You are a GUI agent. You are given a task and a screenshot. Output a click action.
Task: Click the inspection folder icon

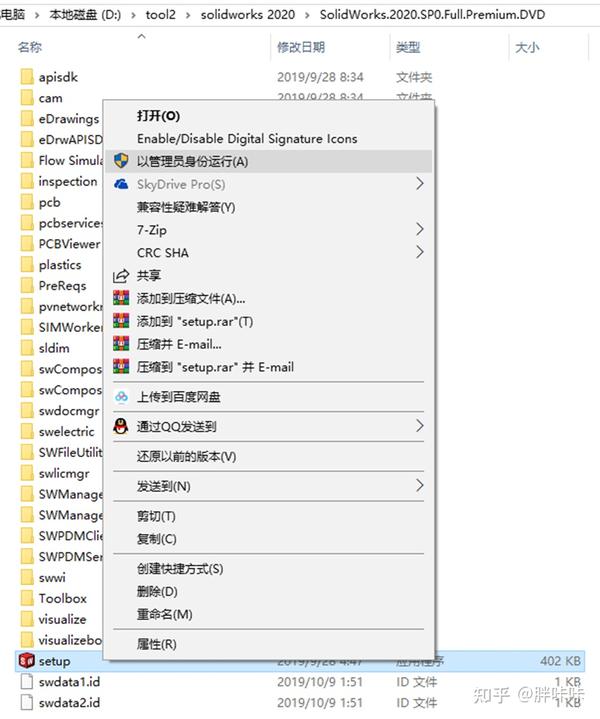click(x=27, y=181)
